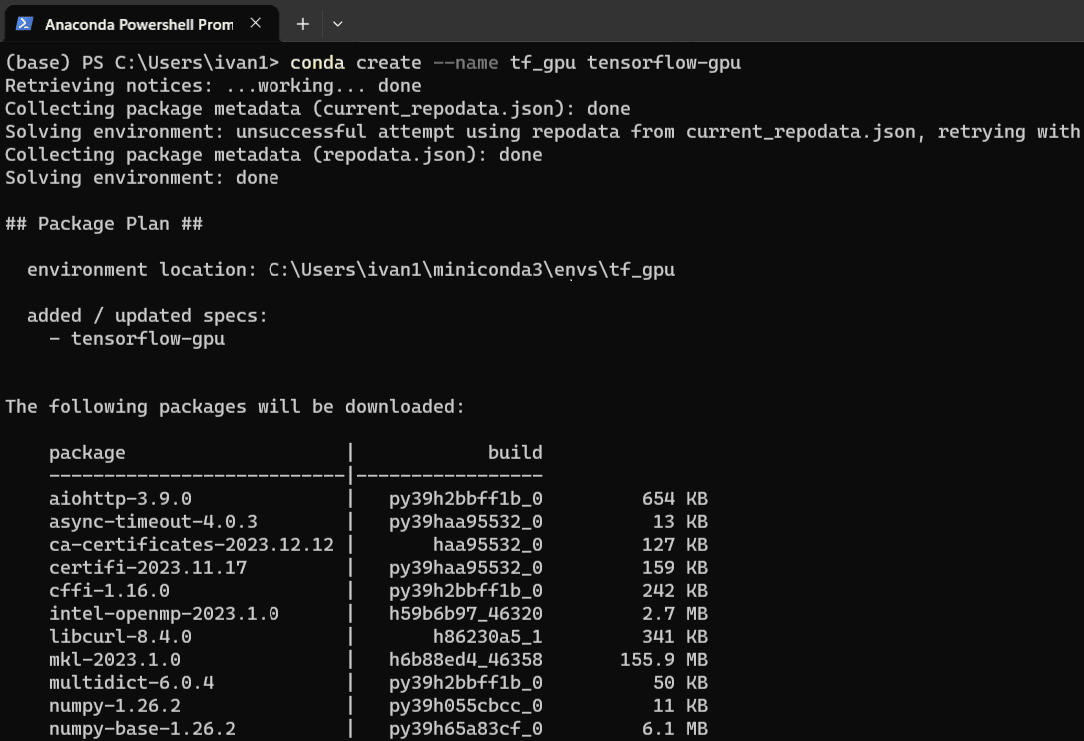
Task: Click the environment location path text
Action: click(x=471, y=270)
